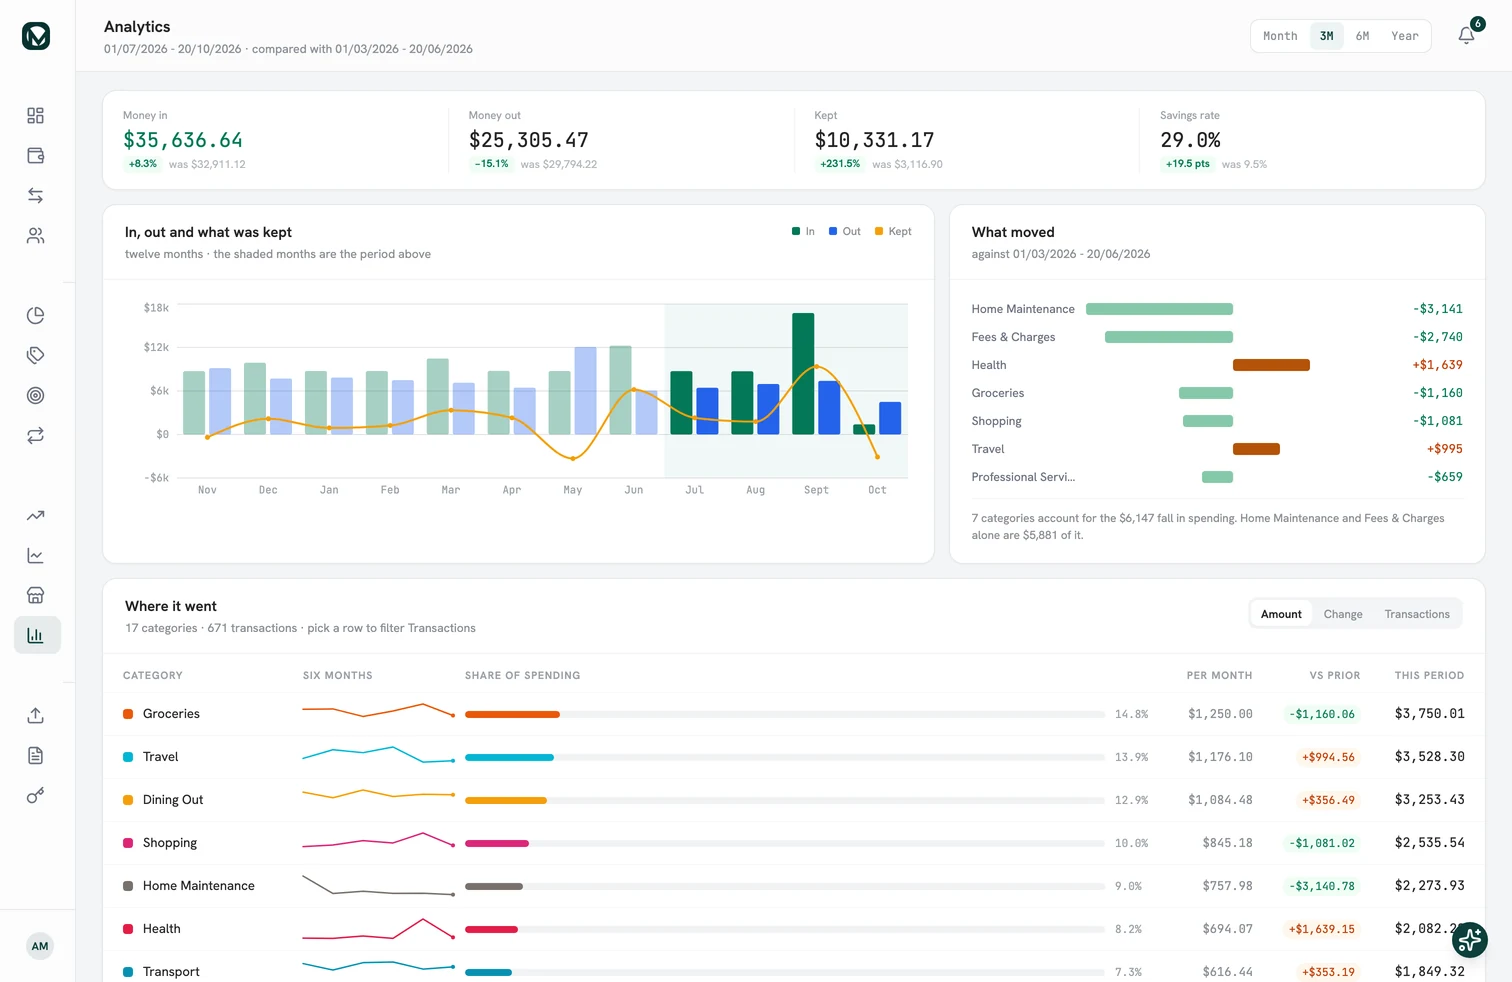Click the CATEGORY column header

click(x=153, y=675)
